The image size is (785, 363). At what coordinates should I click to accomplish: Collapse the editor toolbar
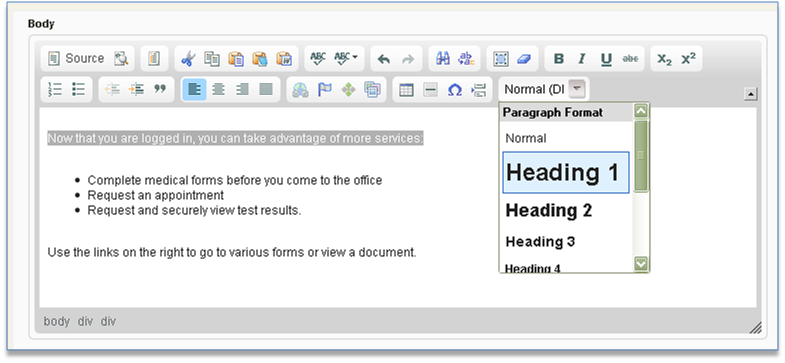click(750, 94)
